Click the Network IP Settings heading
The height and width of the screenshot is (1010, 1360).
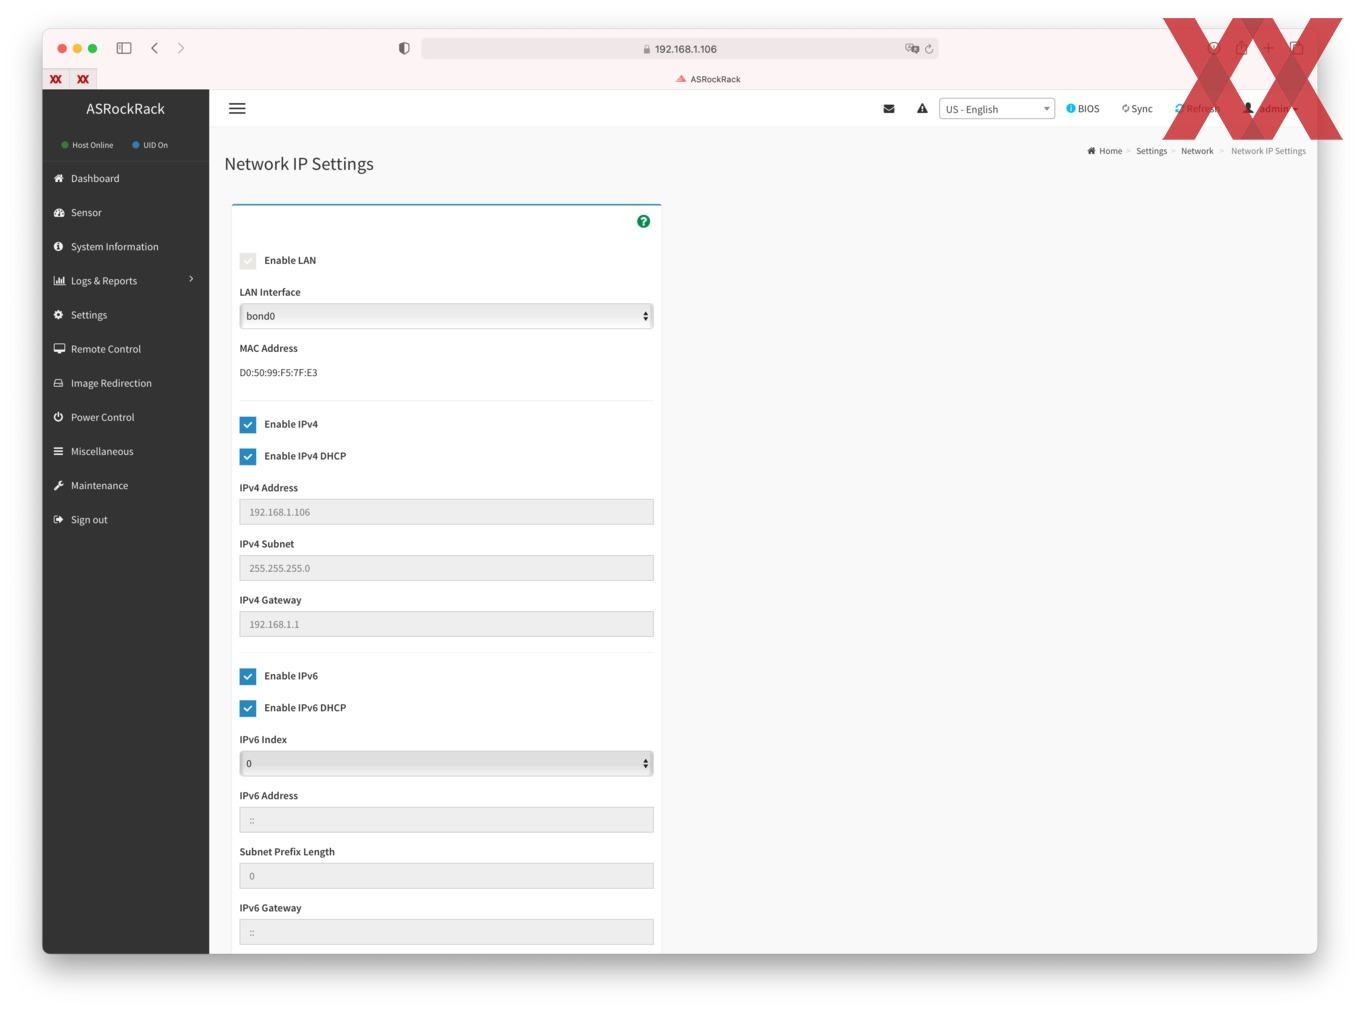coord(299,164)
